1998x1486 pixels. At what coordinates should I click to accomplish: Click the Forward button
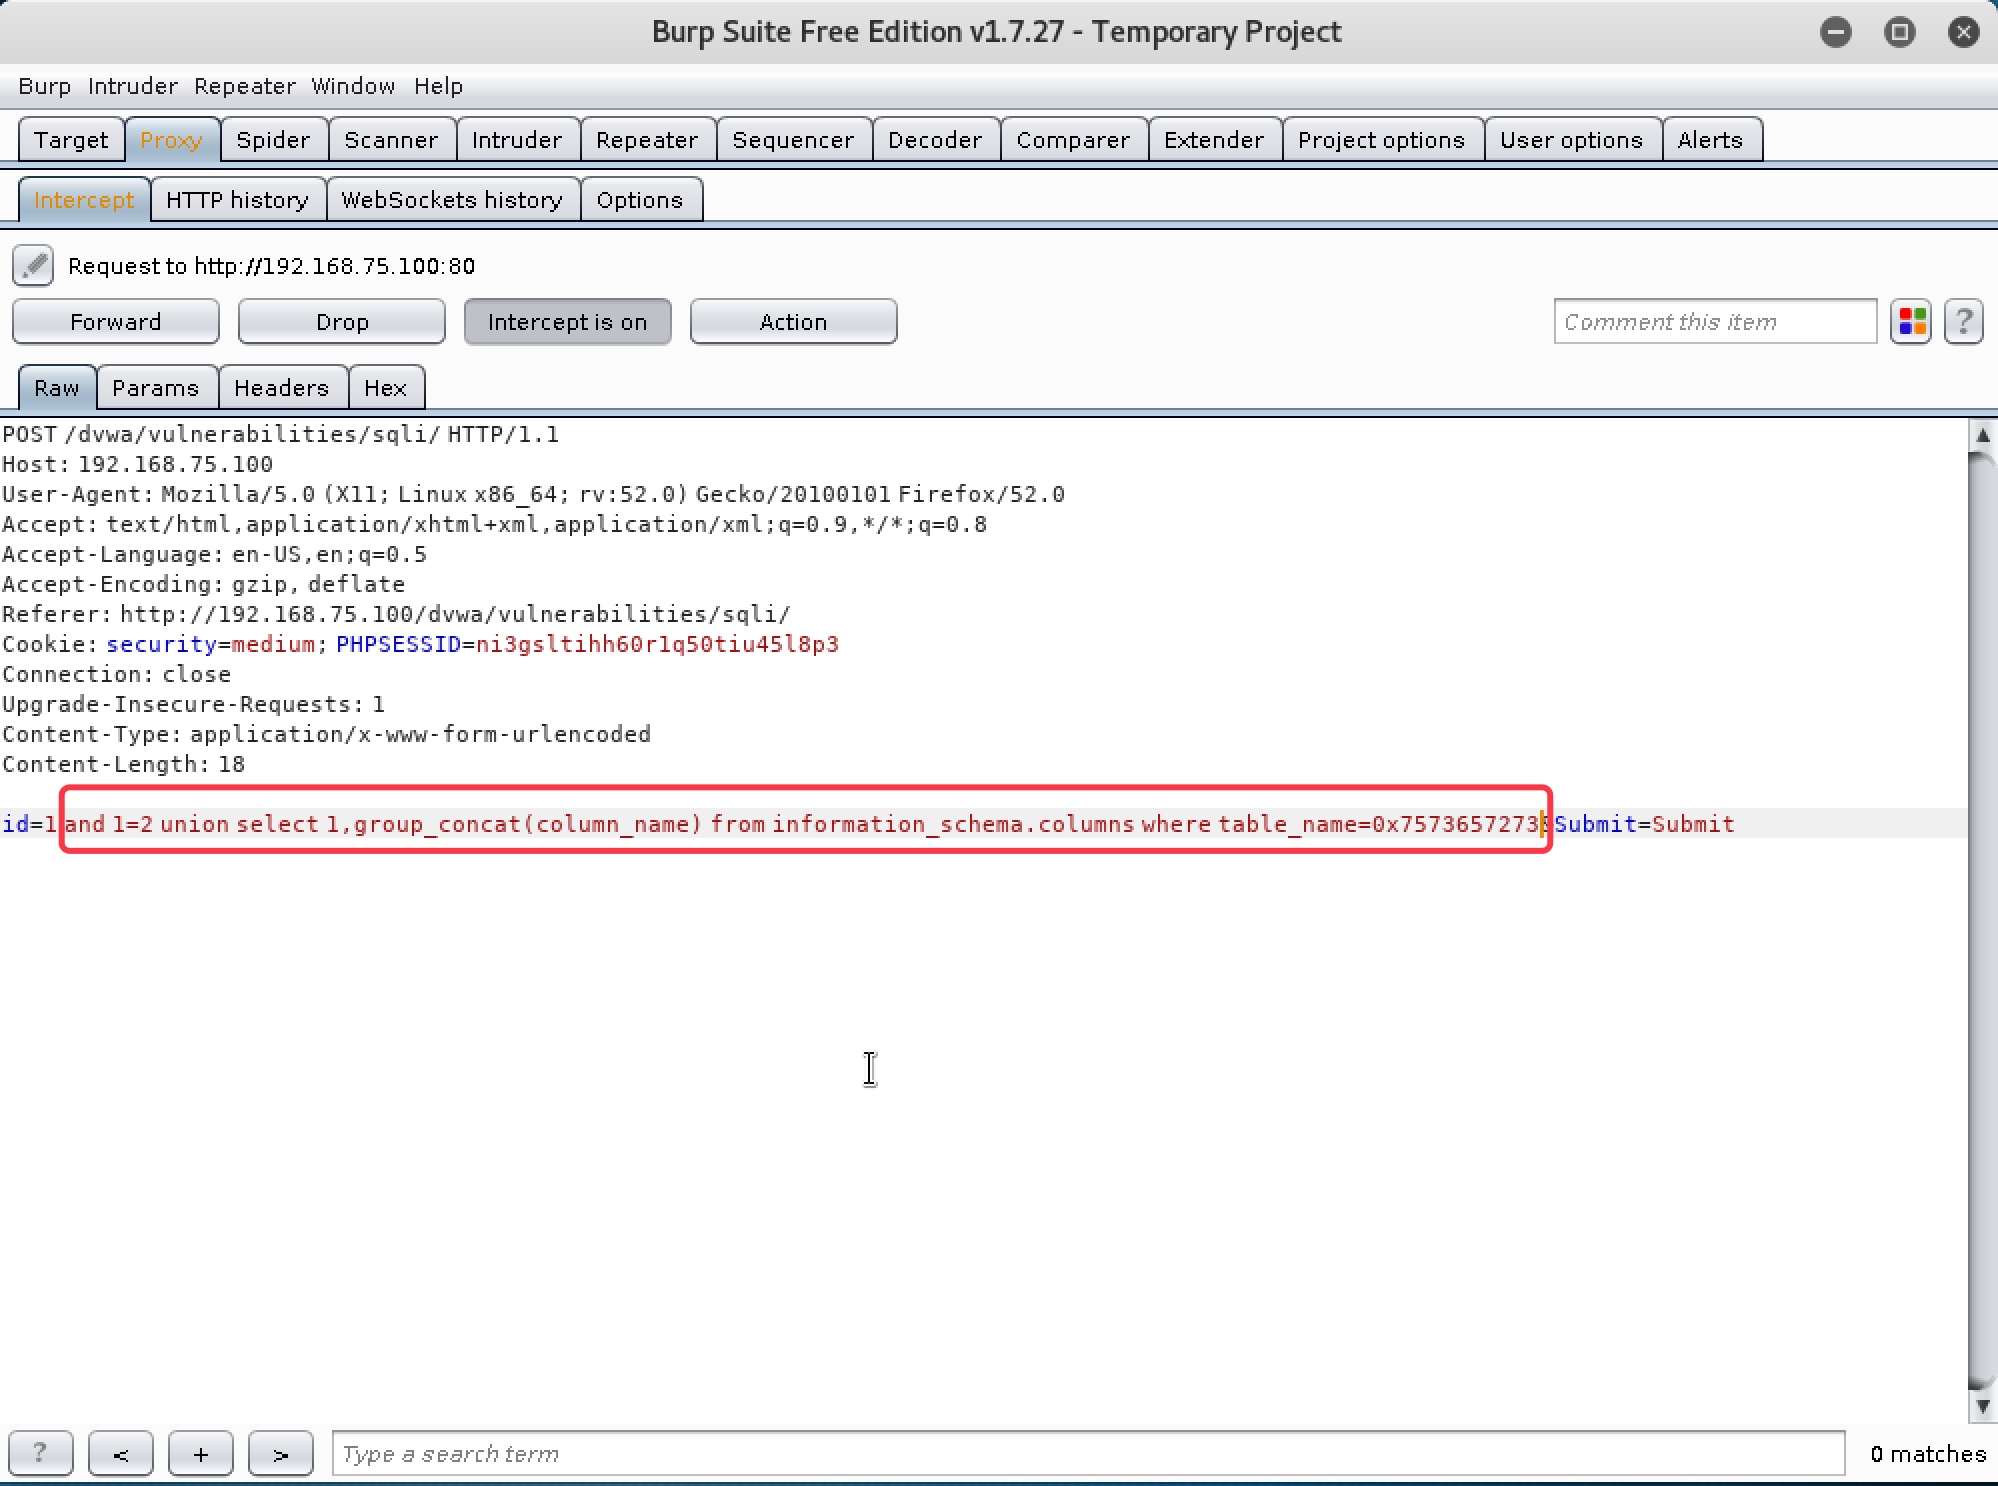116,322
